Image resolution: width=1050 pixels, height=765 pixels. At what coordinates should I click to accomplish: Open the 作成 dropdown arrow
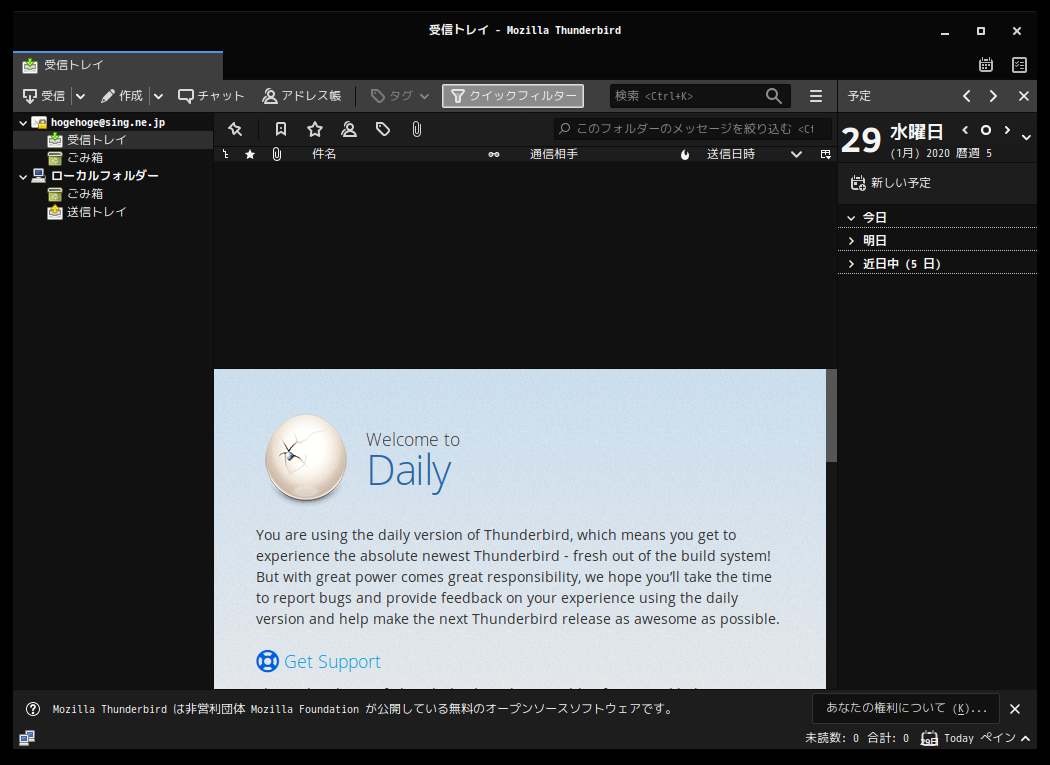tap(158, 96)
